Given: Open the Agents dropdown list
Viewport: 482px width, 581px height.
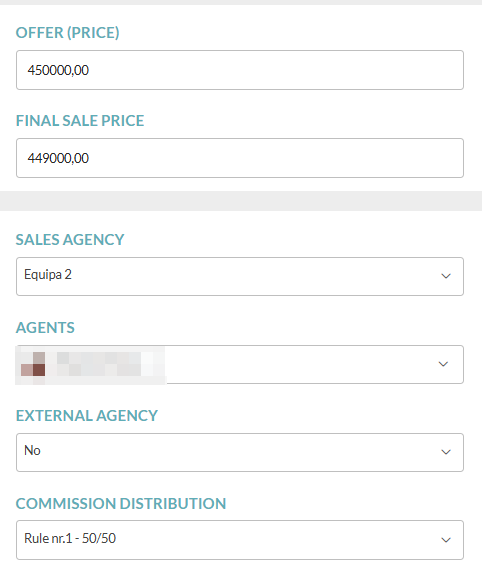Looking at the screenshot, I should [x=240, y=365].
